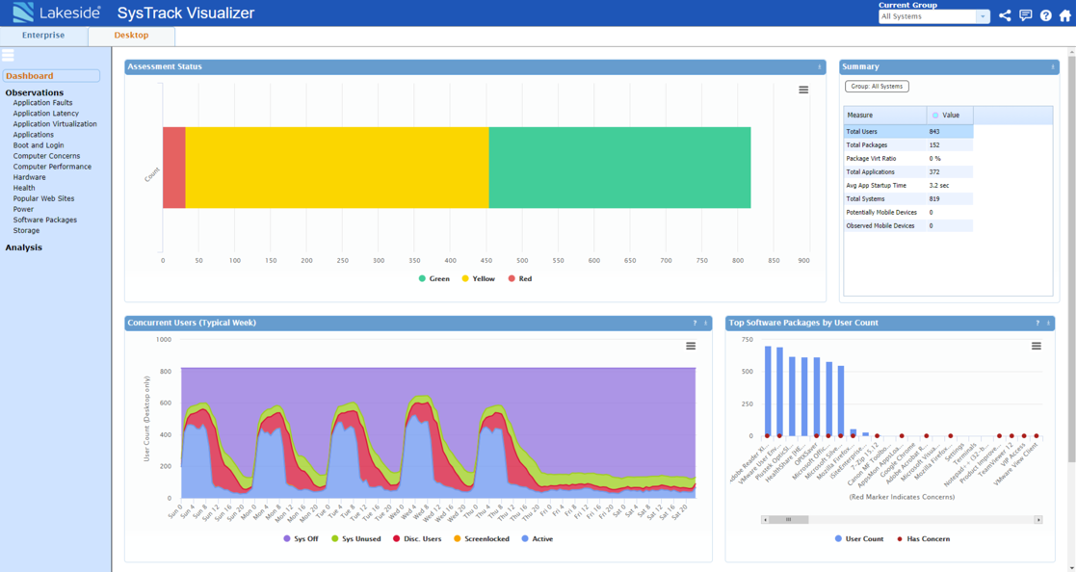Go home via the house icon
The width and height of the screenshot is (1076, 572).
click(x=1065, y=16)
